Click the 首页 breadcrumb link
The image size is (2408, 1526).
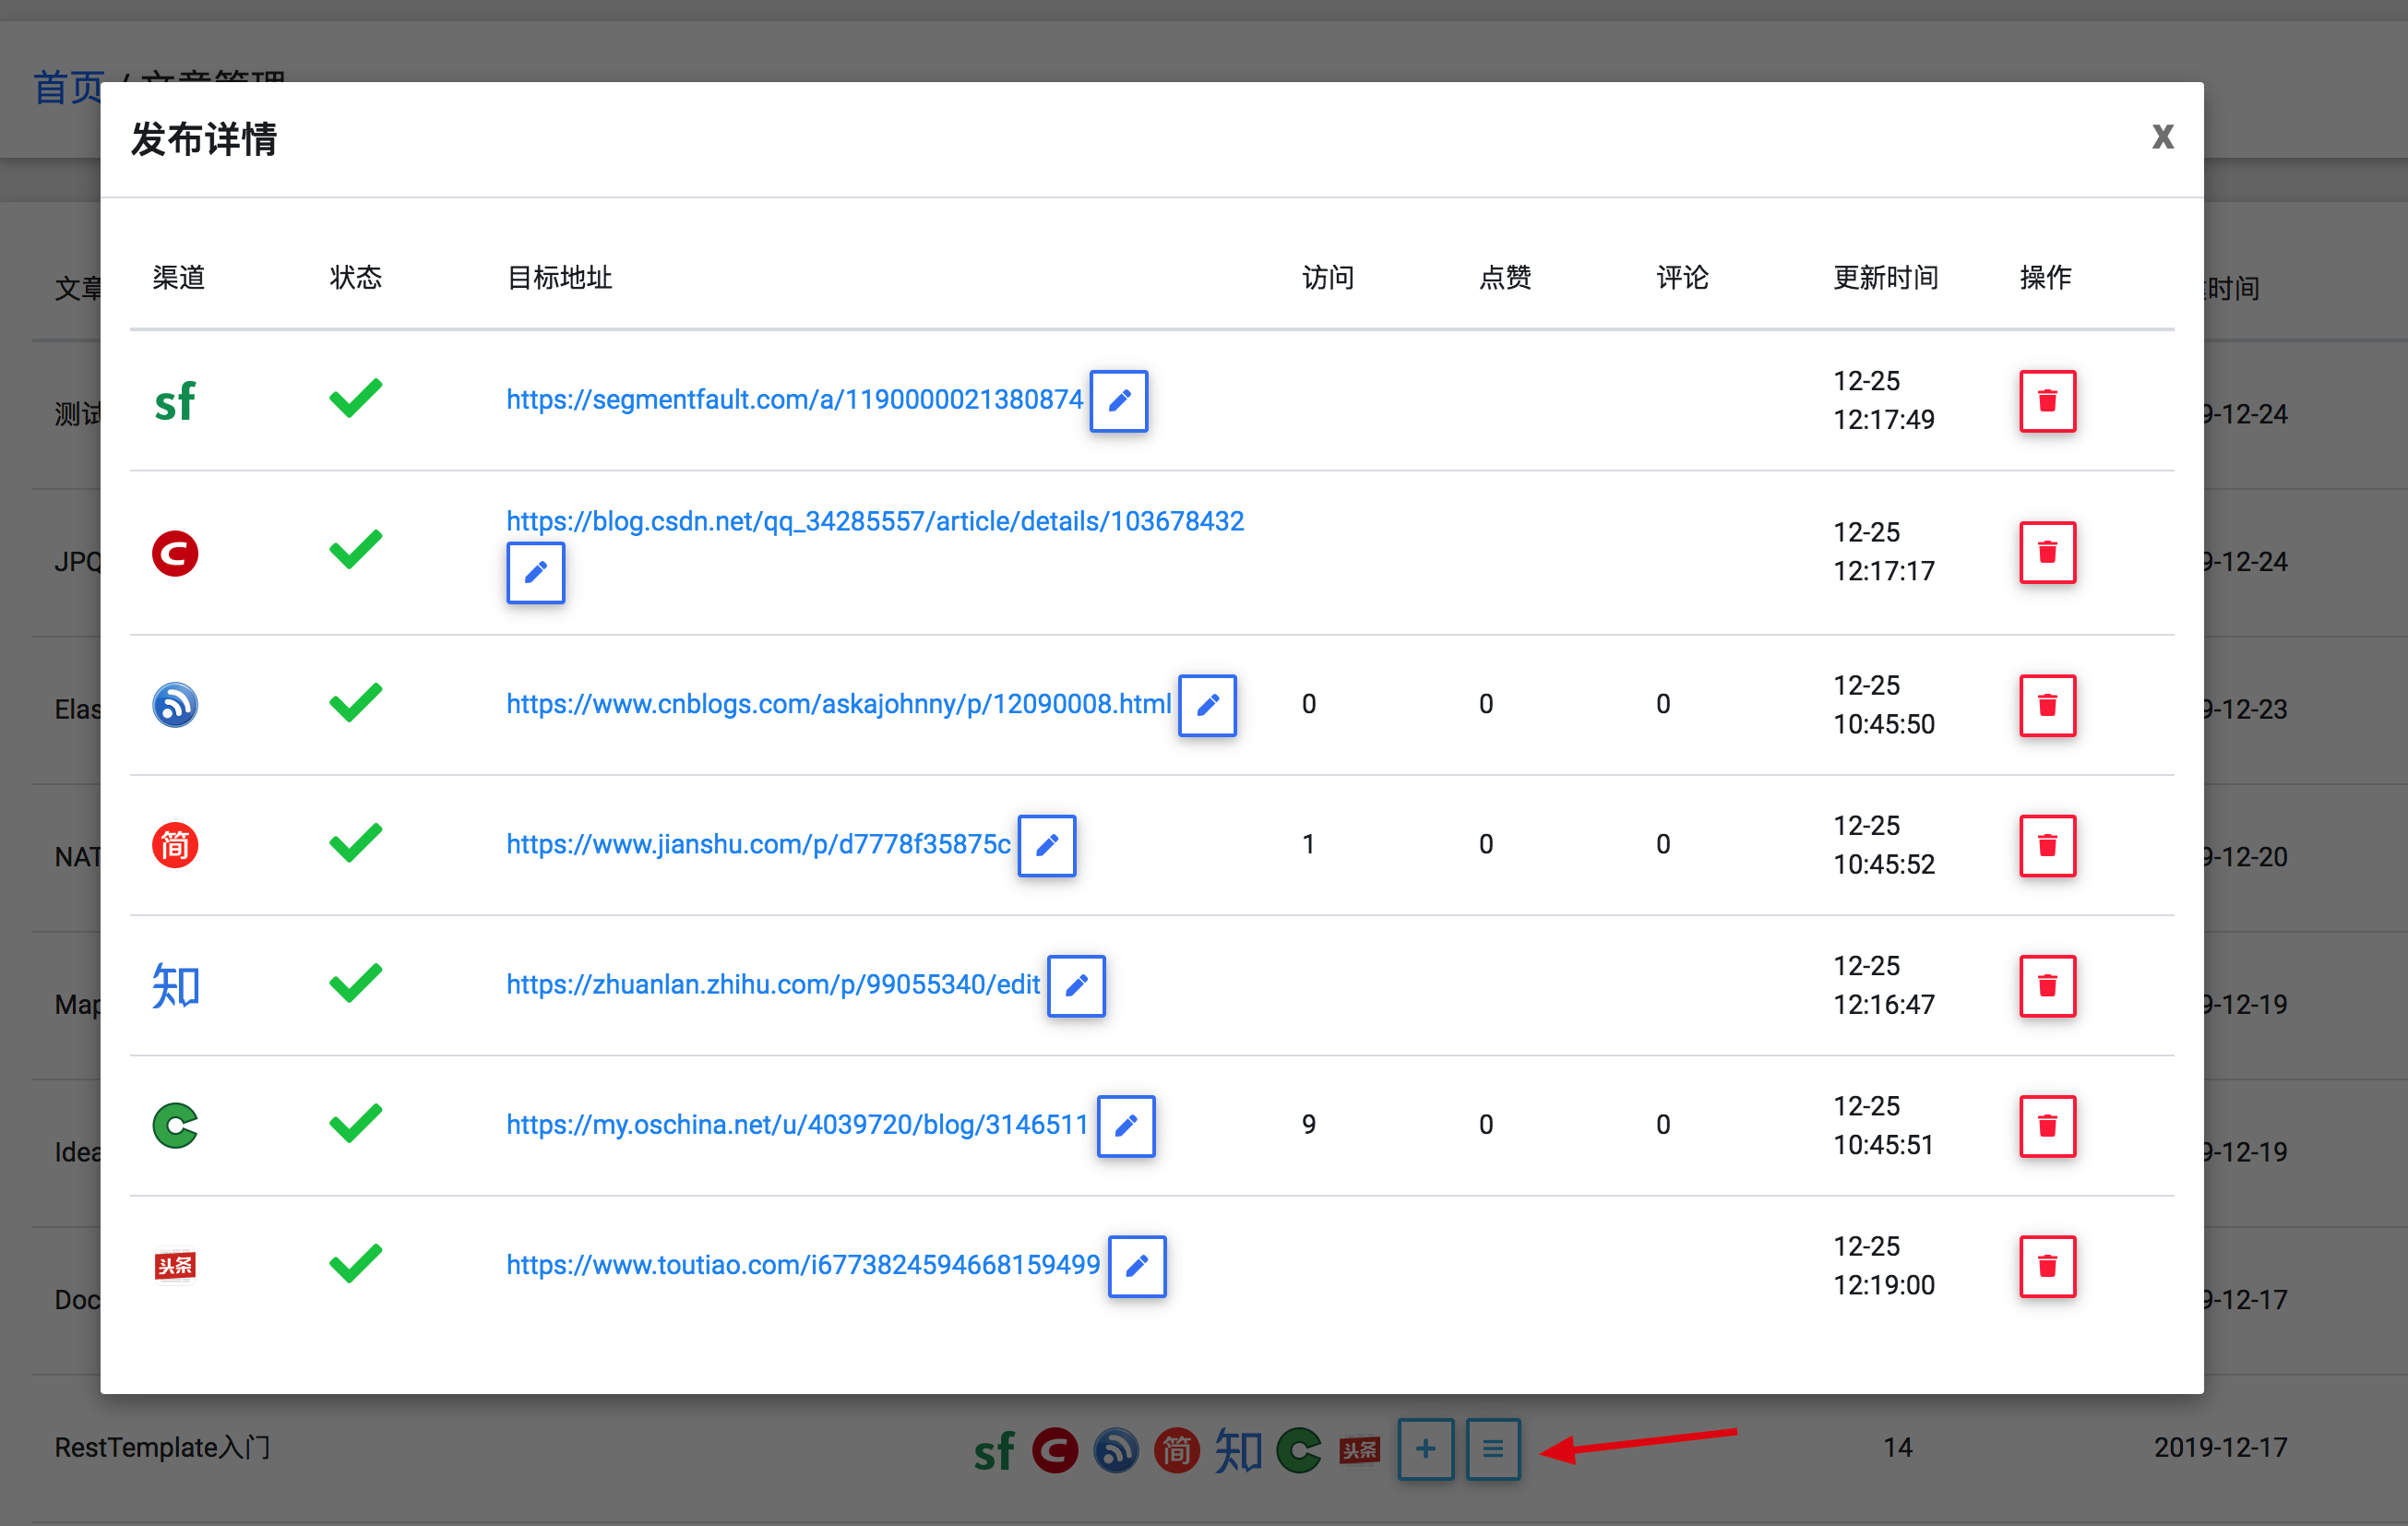(70, 86)
